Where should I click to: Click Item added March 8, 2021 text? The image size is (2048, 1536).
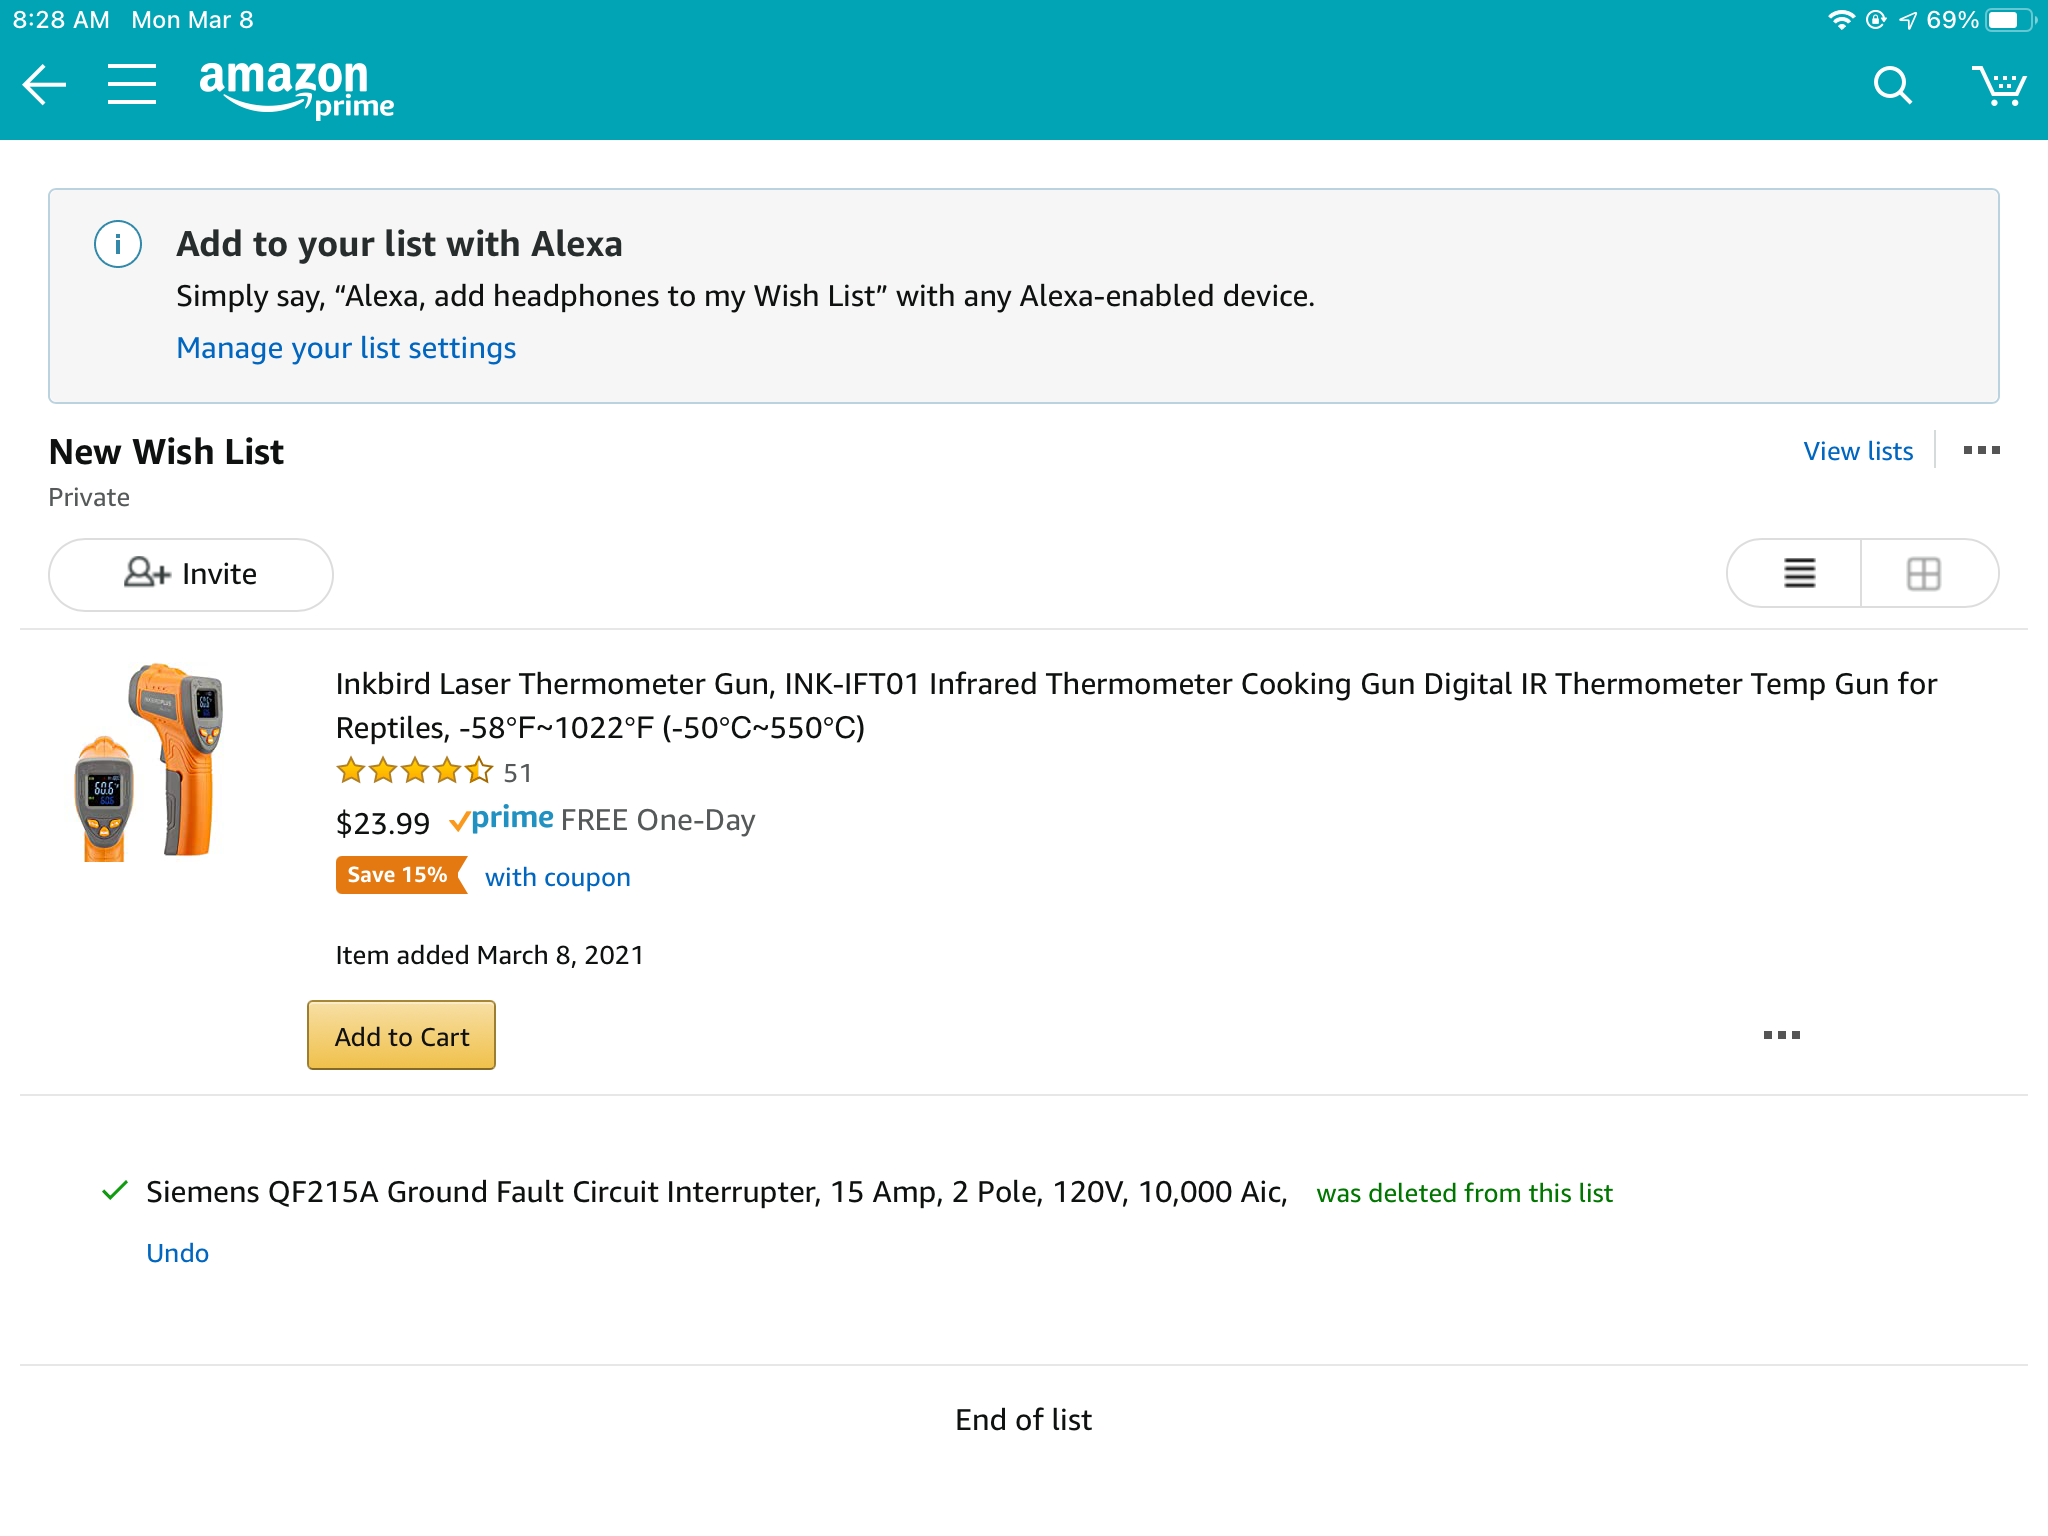490,955
